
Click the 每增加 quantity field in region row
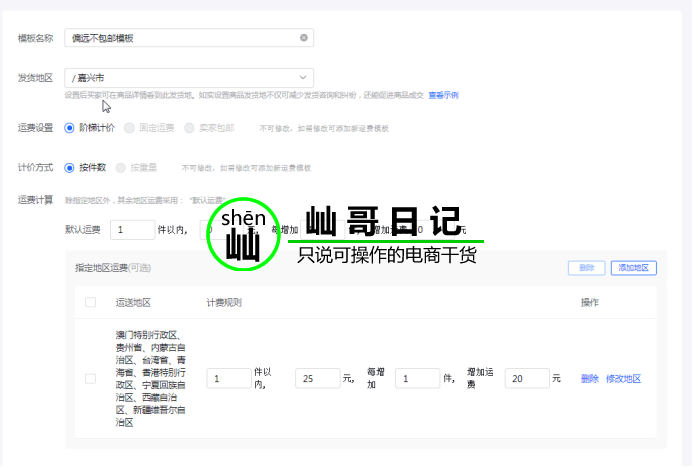418,378
